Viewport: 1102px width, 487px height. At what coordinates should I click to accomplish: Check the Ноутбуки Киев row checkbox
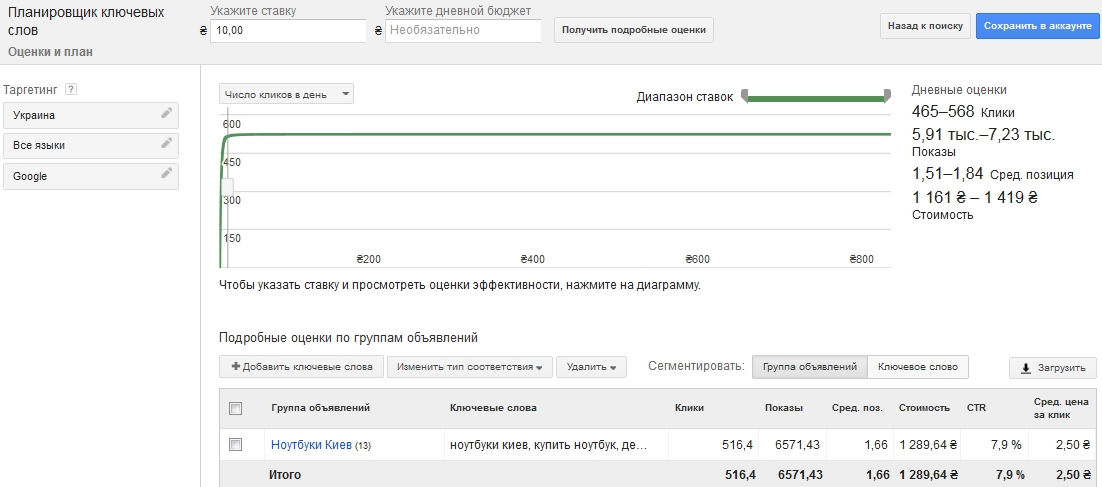pos(236,444)
